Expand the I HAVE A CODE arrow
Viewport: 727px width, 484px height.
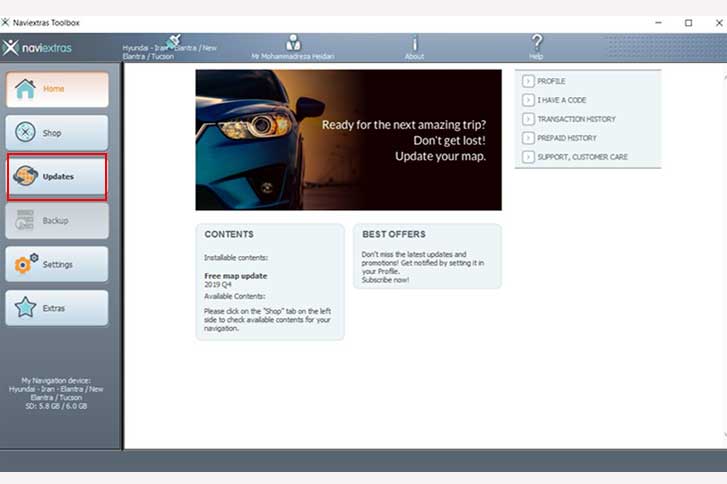click(528, 100)
